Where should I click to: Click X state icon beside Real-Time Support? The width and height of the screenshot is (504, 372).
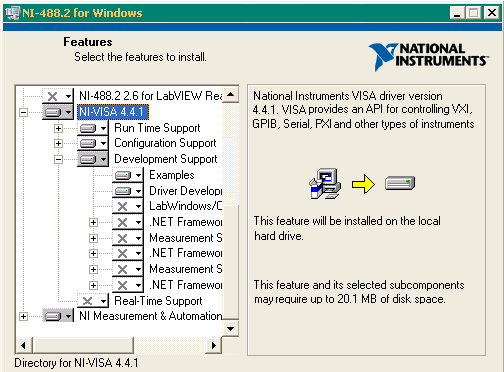point(93,301)
